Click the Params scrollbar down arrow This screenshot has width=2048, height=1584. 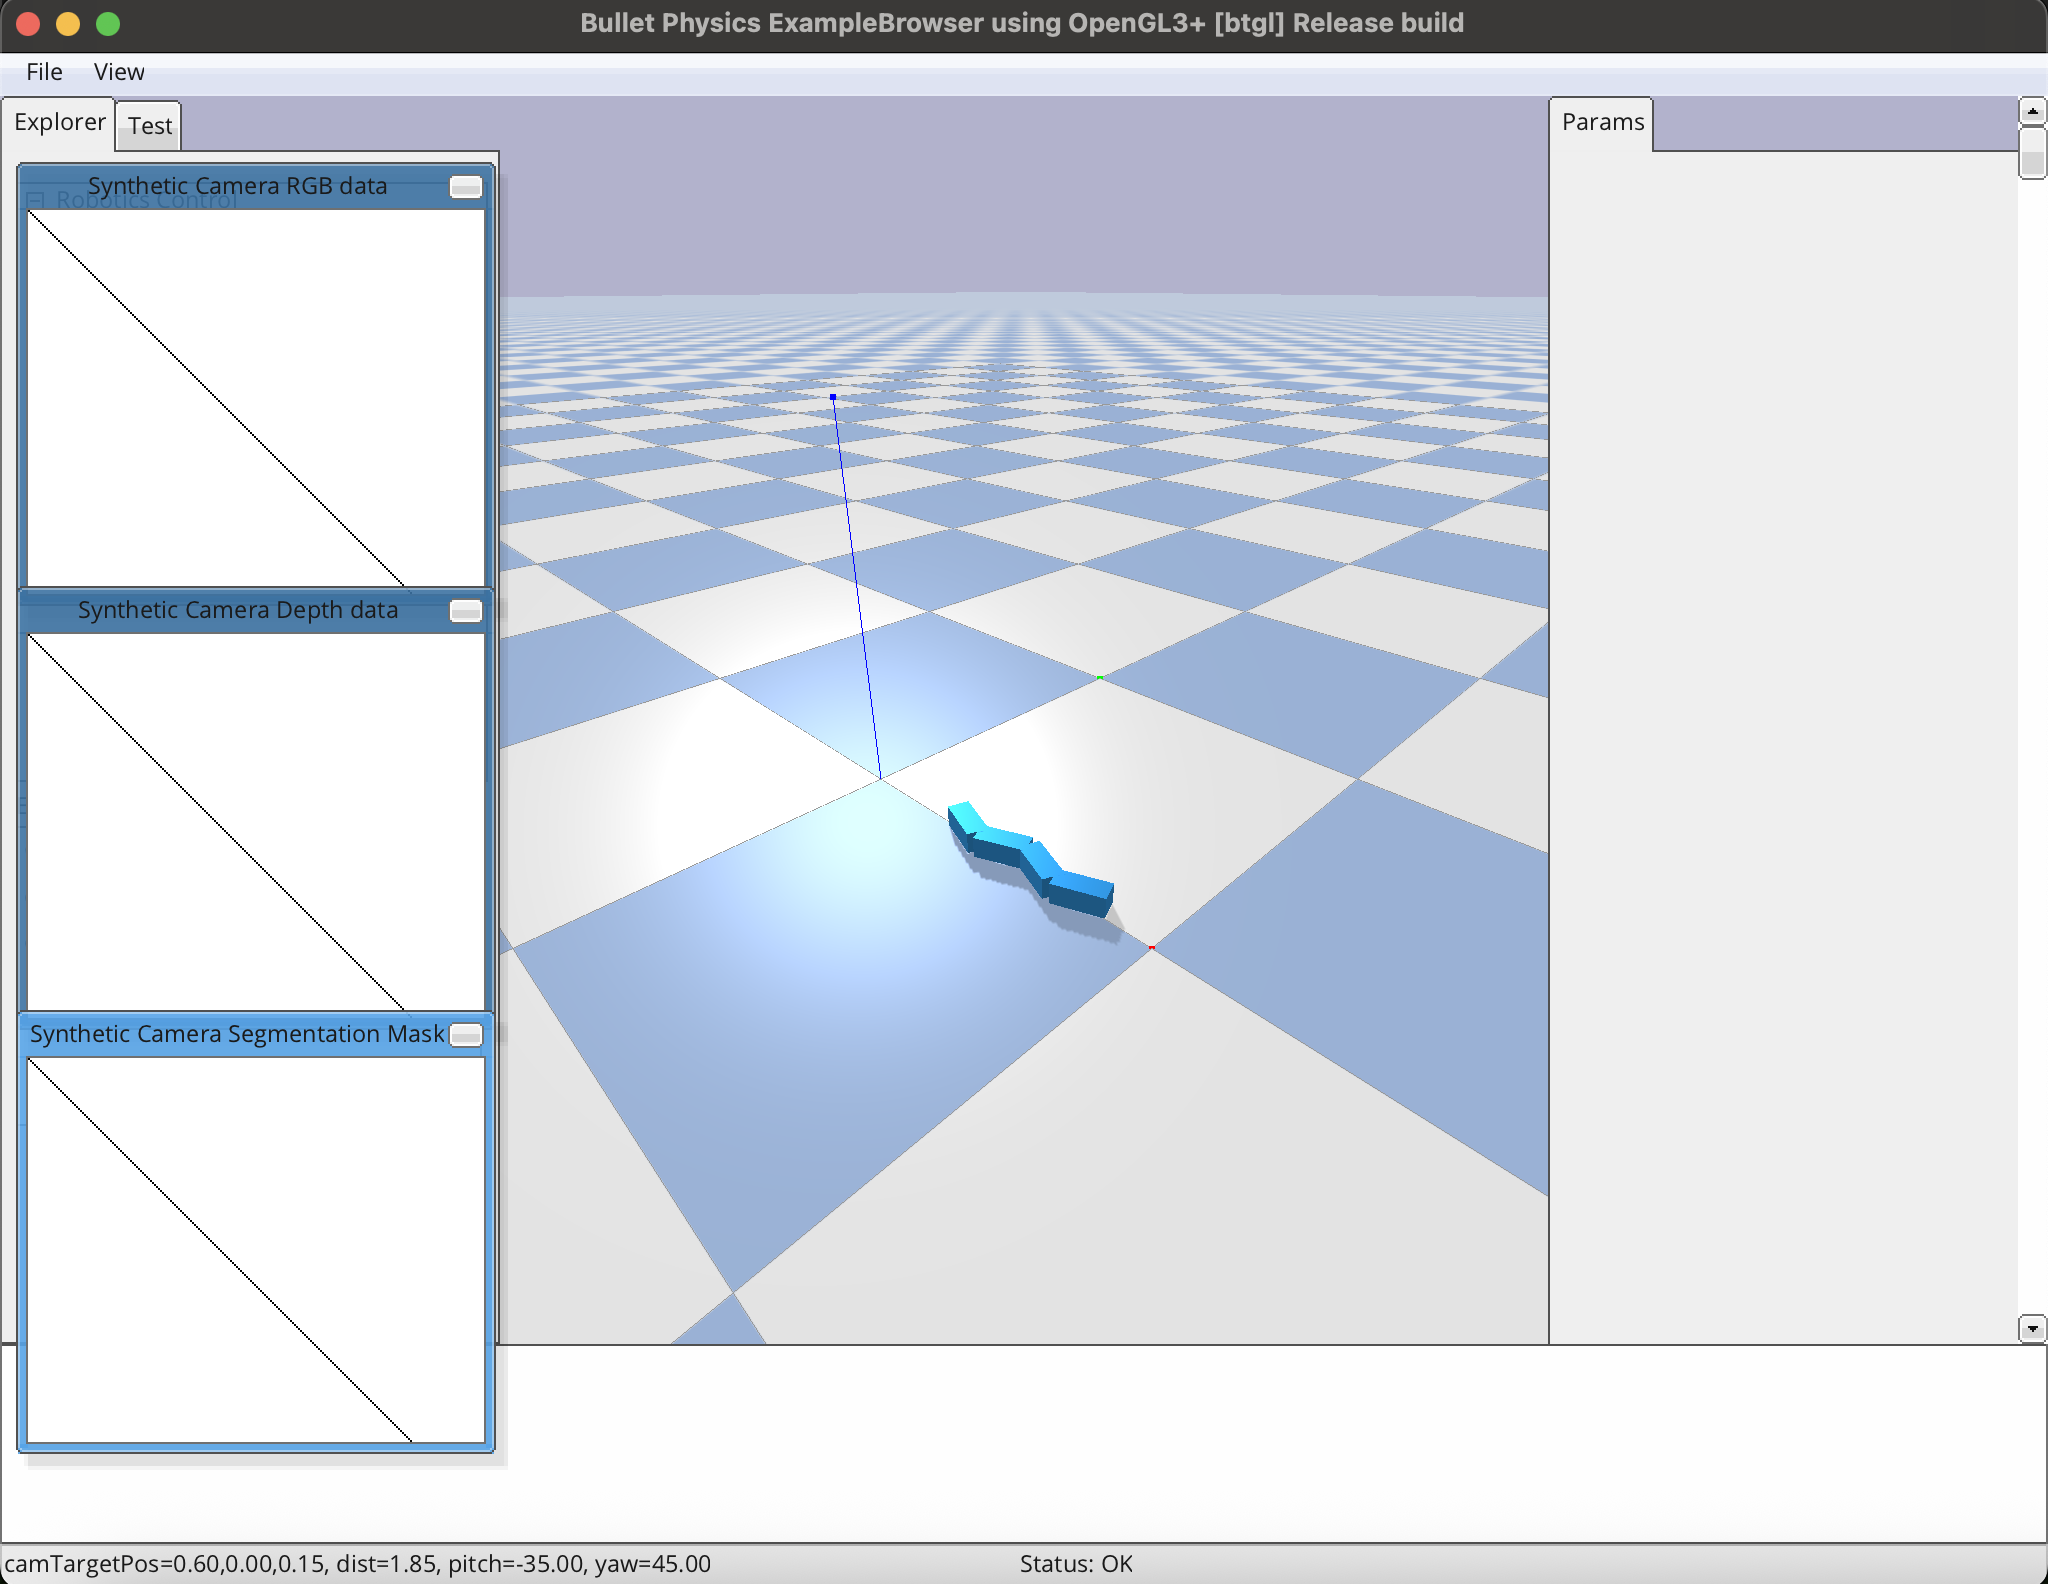tap(2031, 1328)
